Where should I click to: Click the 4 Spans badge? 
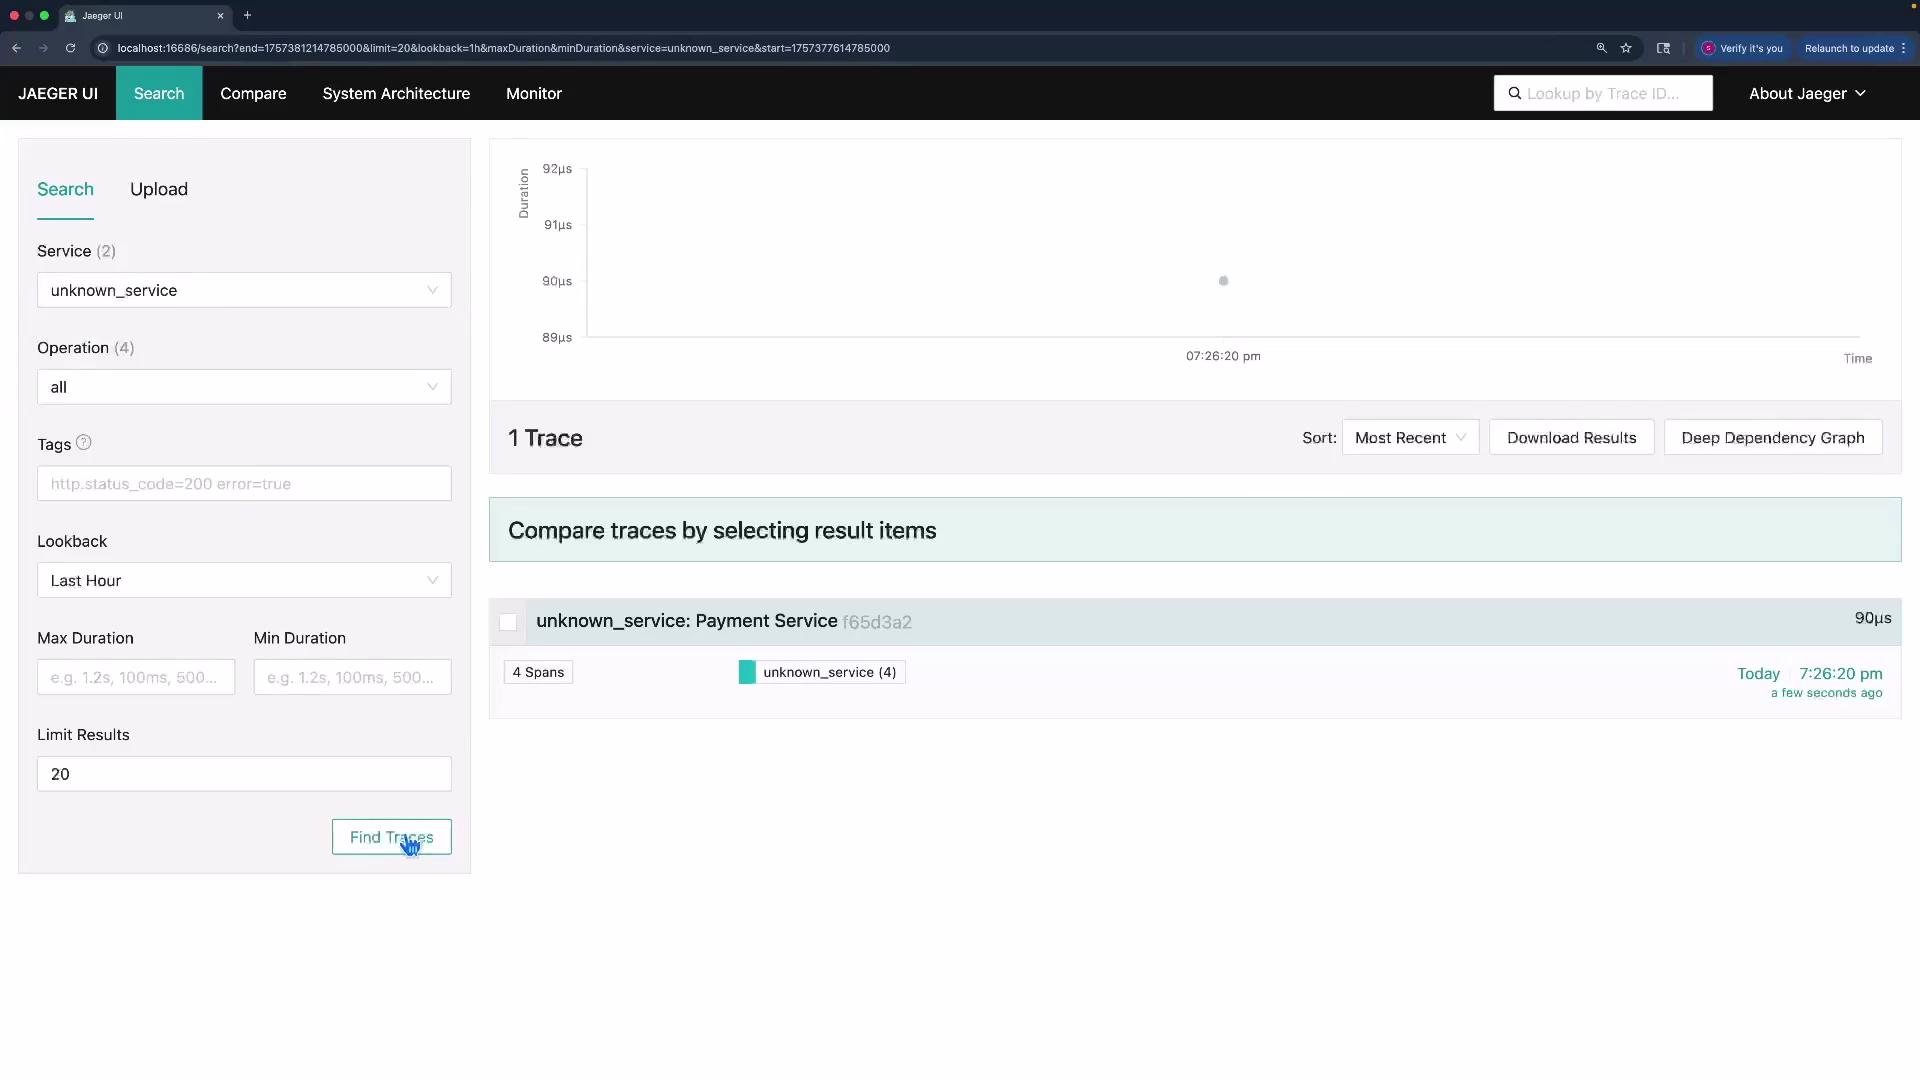pos(538,672)
